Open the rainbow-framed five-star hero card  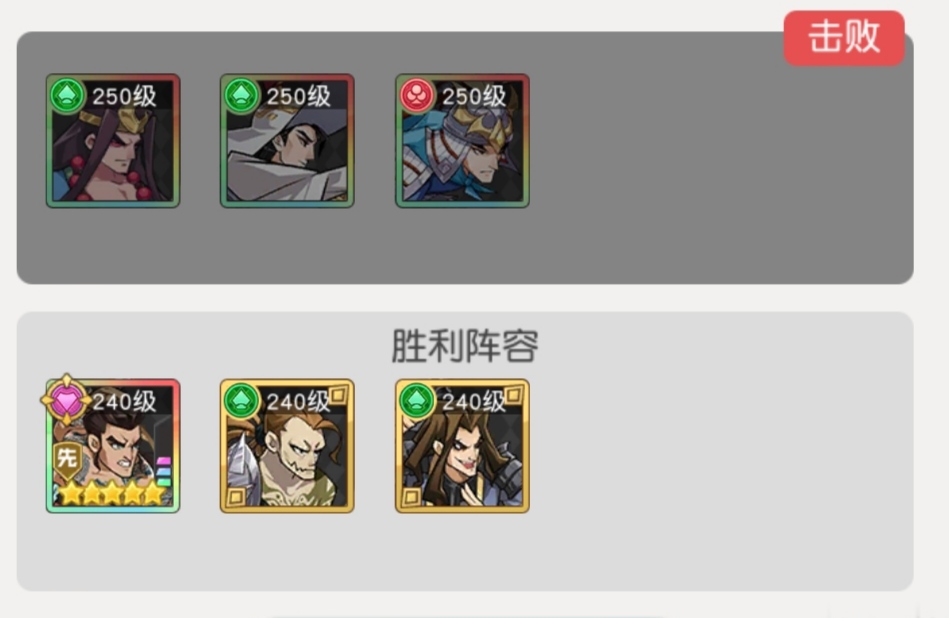(x=113, y=446)
